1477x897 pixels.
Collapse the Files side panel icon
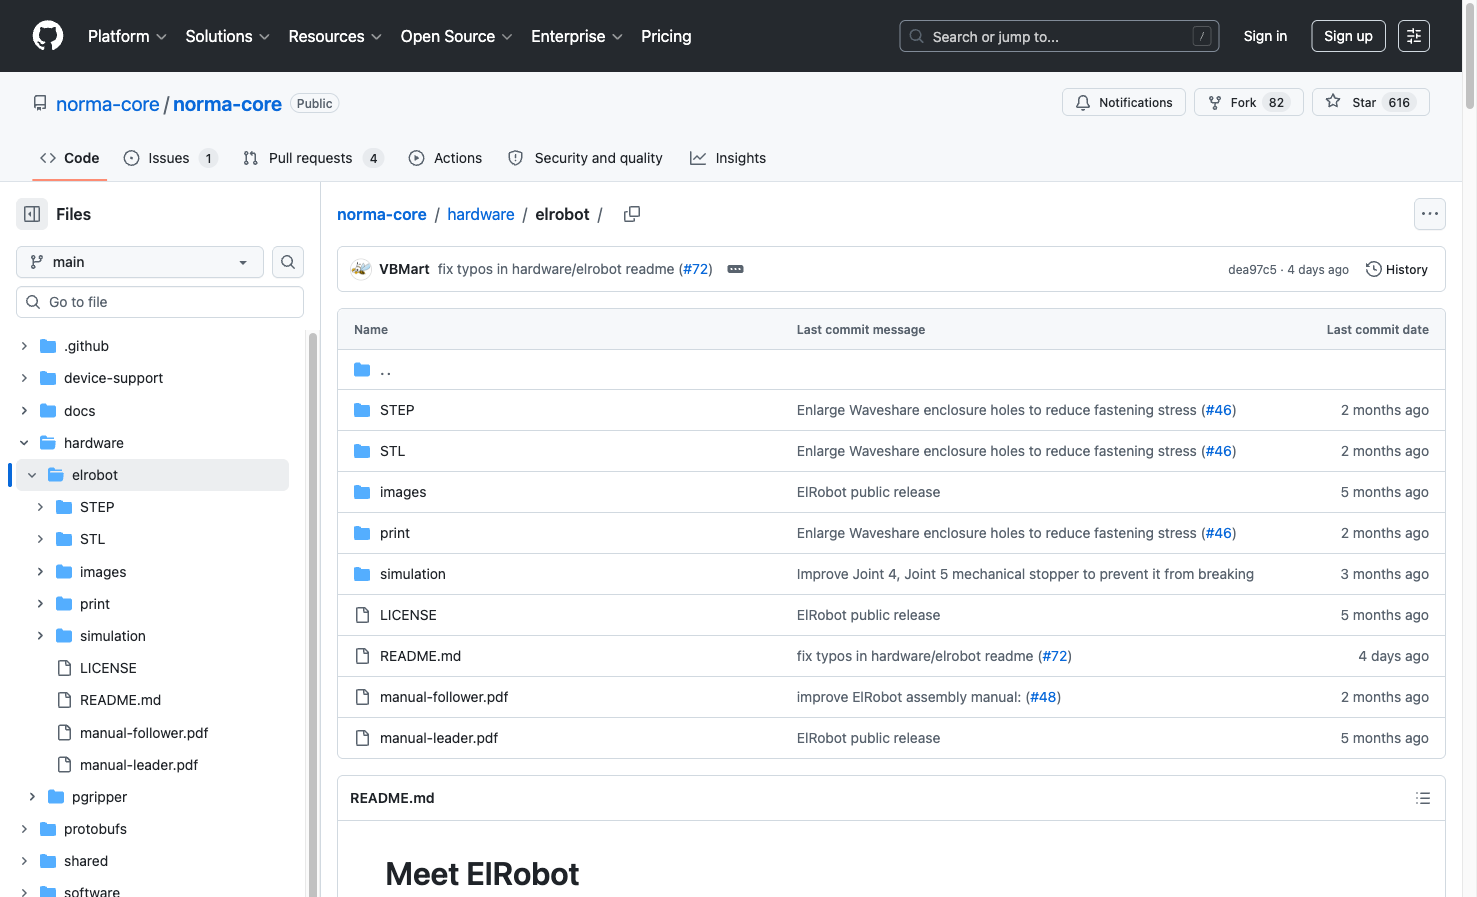(x=32, y=214)
